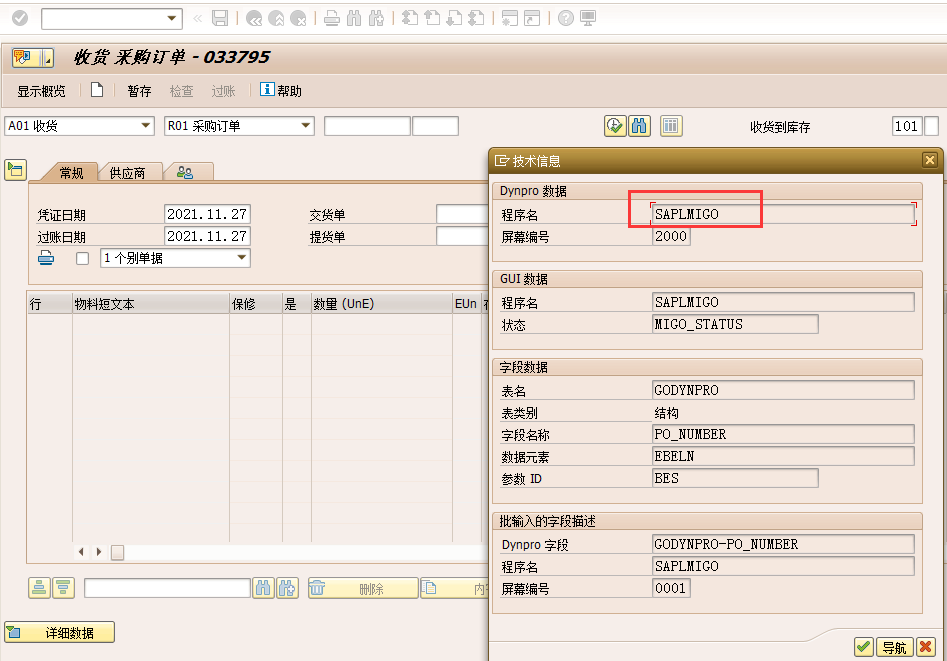The image size is (947, 661).
Task: Click the 详细数据 button
Action: [x=60, y=632]
